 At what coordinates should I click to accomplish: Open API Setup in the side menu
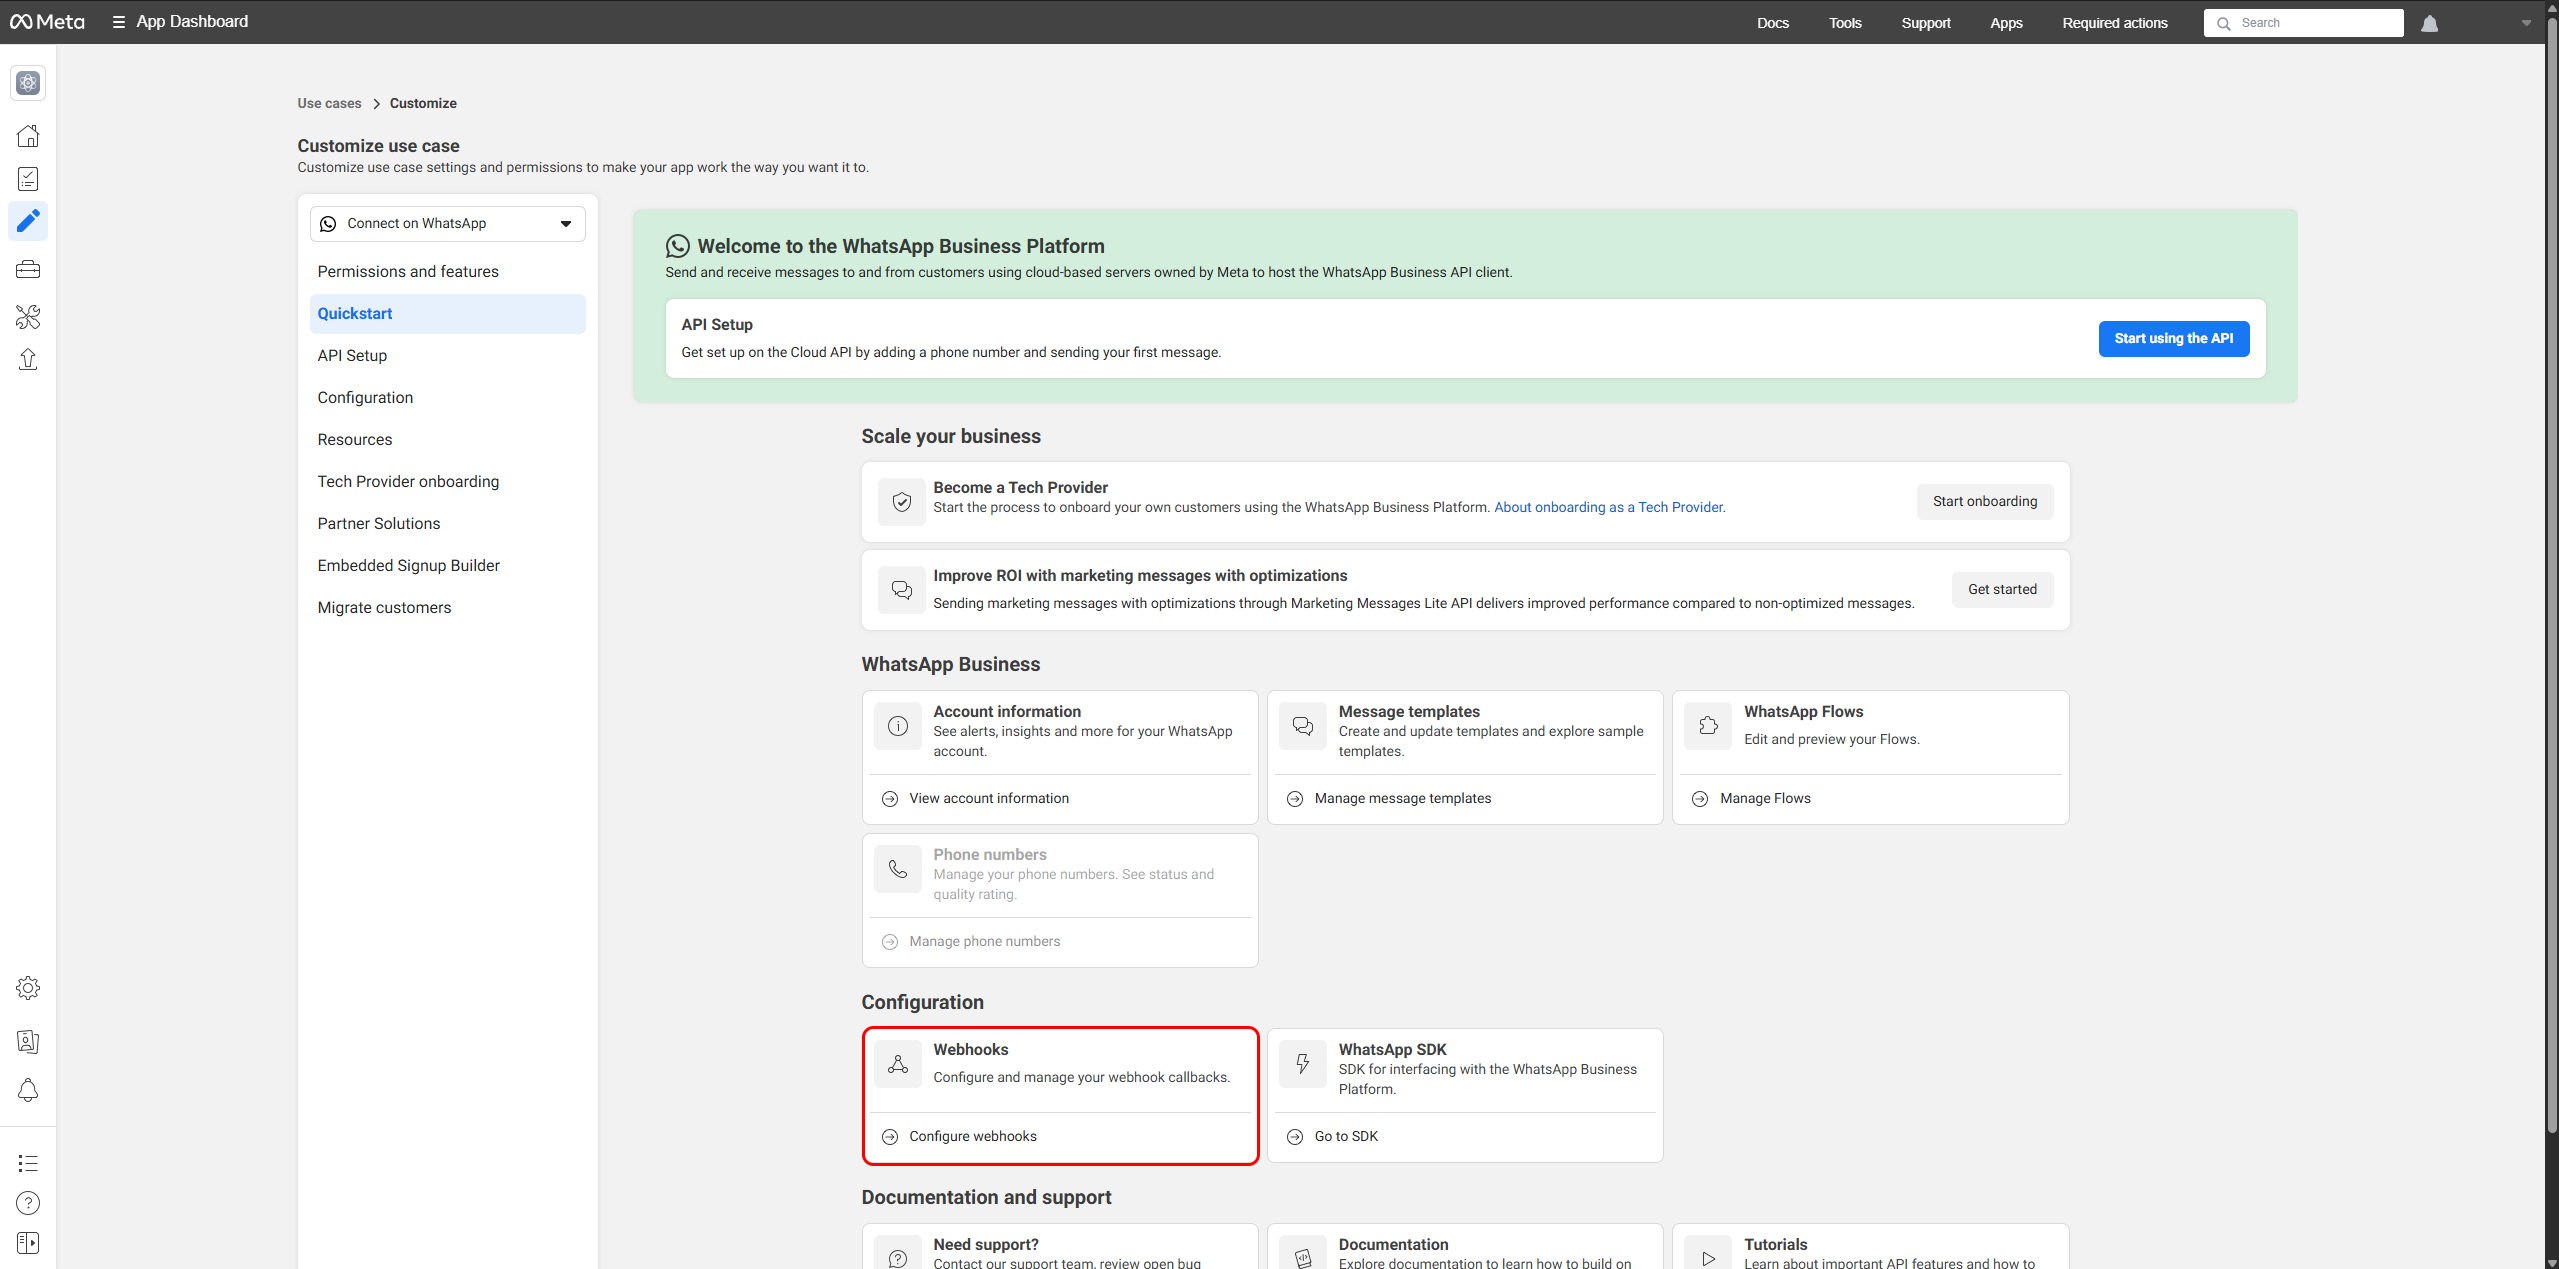tap(447, 356)
